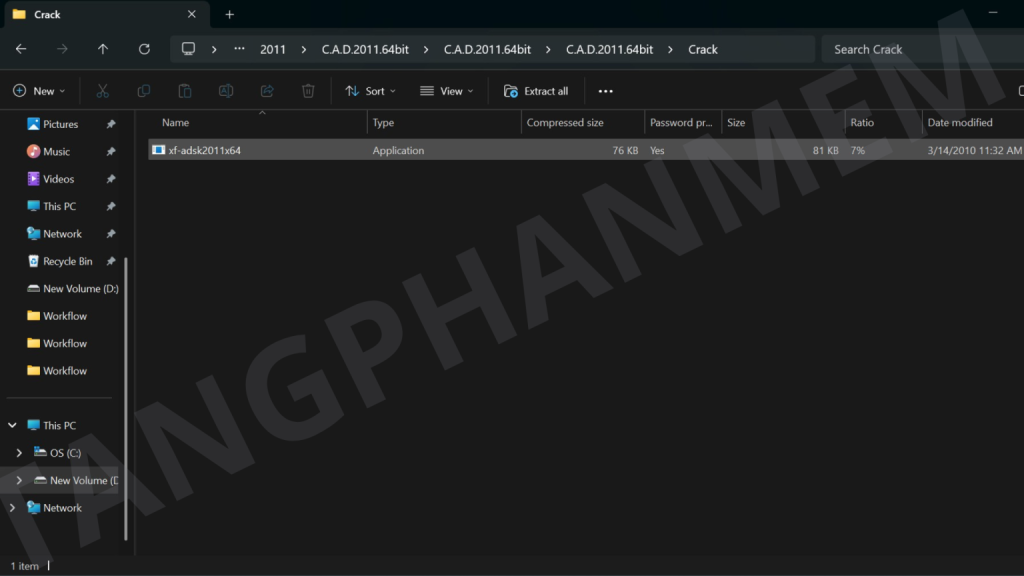
Task: Go up one folder level
Action: tap(103, 49)
